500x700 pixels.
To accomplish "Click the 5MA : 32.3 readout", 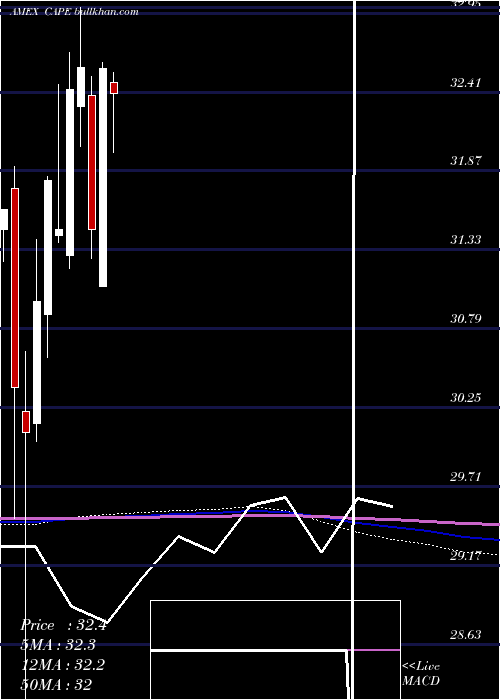I will [x=58, y=645].
